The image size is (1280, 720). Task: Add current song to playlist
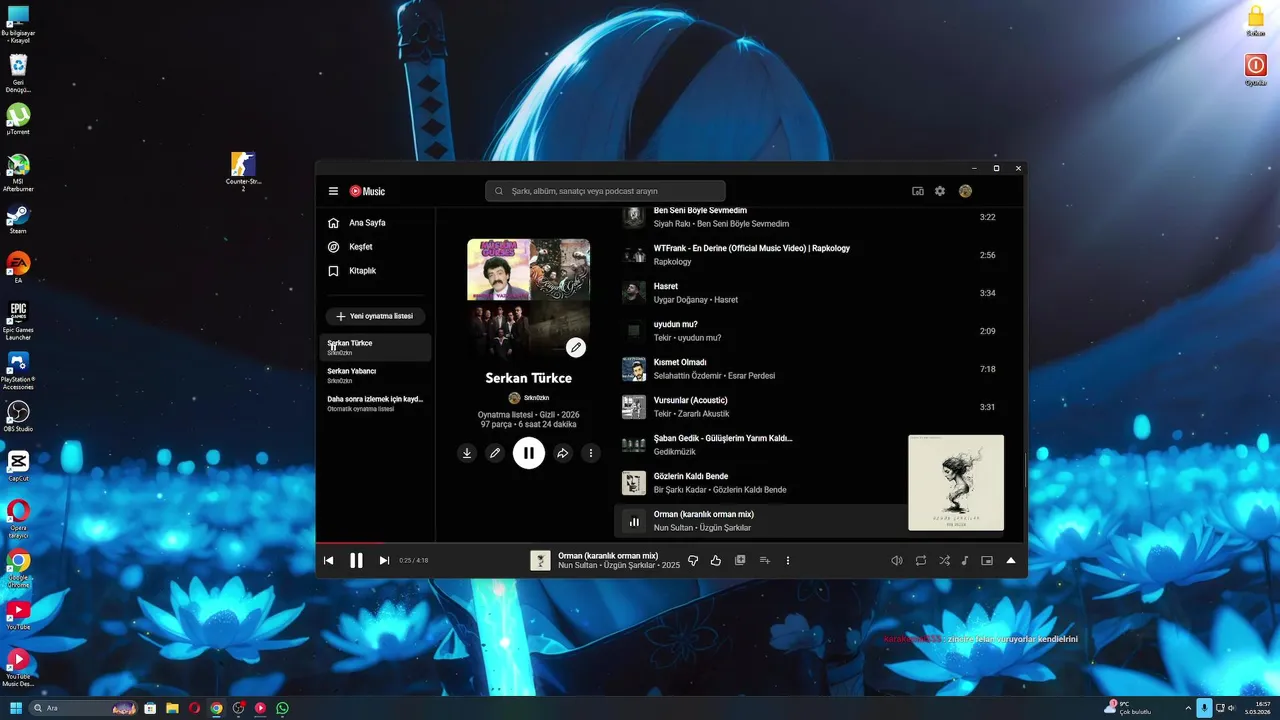764,561
